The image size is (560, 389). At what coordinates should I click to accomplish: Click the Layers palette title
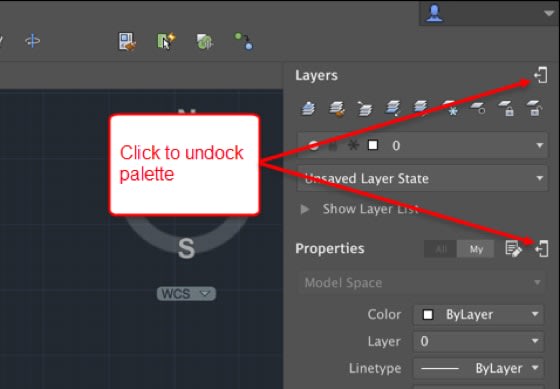point(316,75)
